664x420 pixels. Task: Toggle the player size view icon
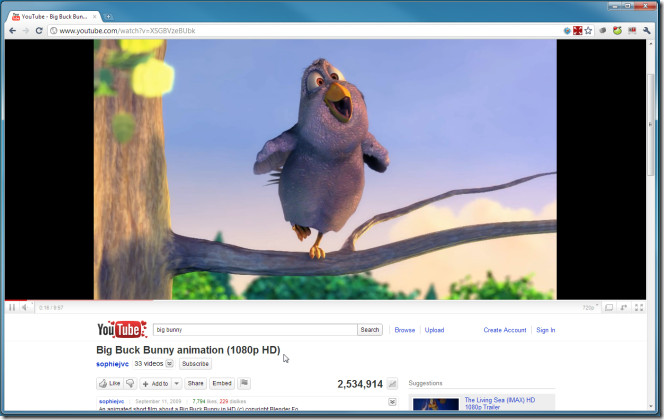pos(609,307)
